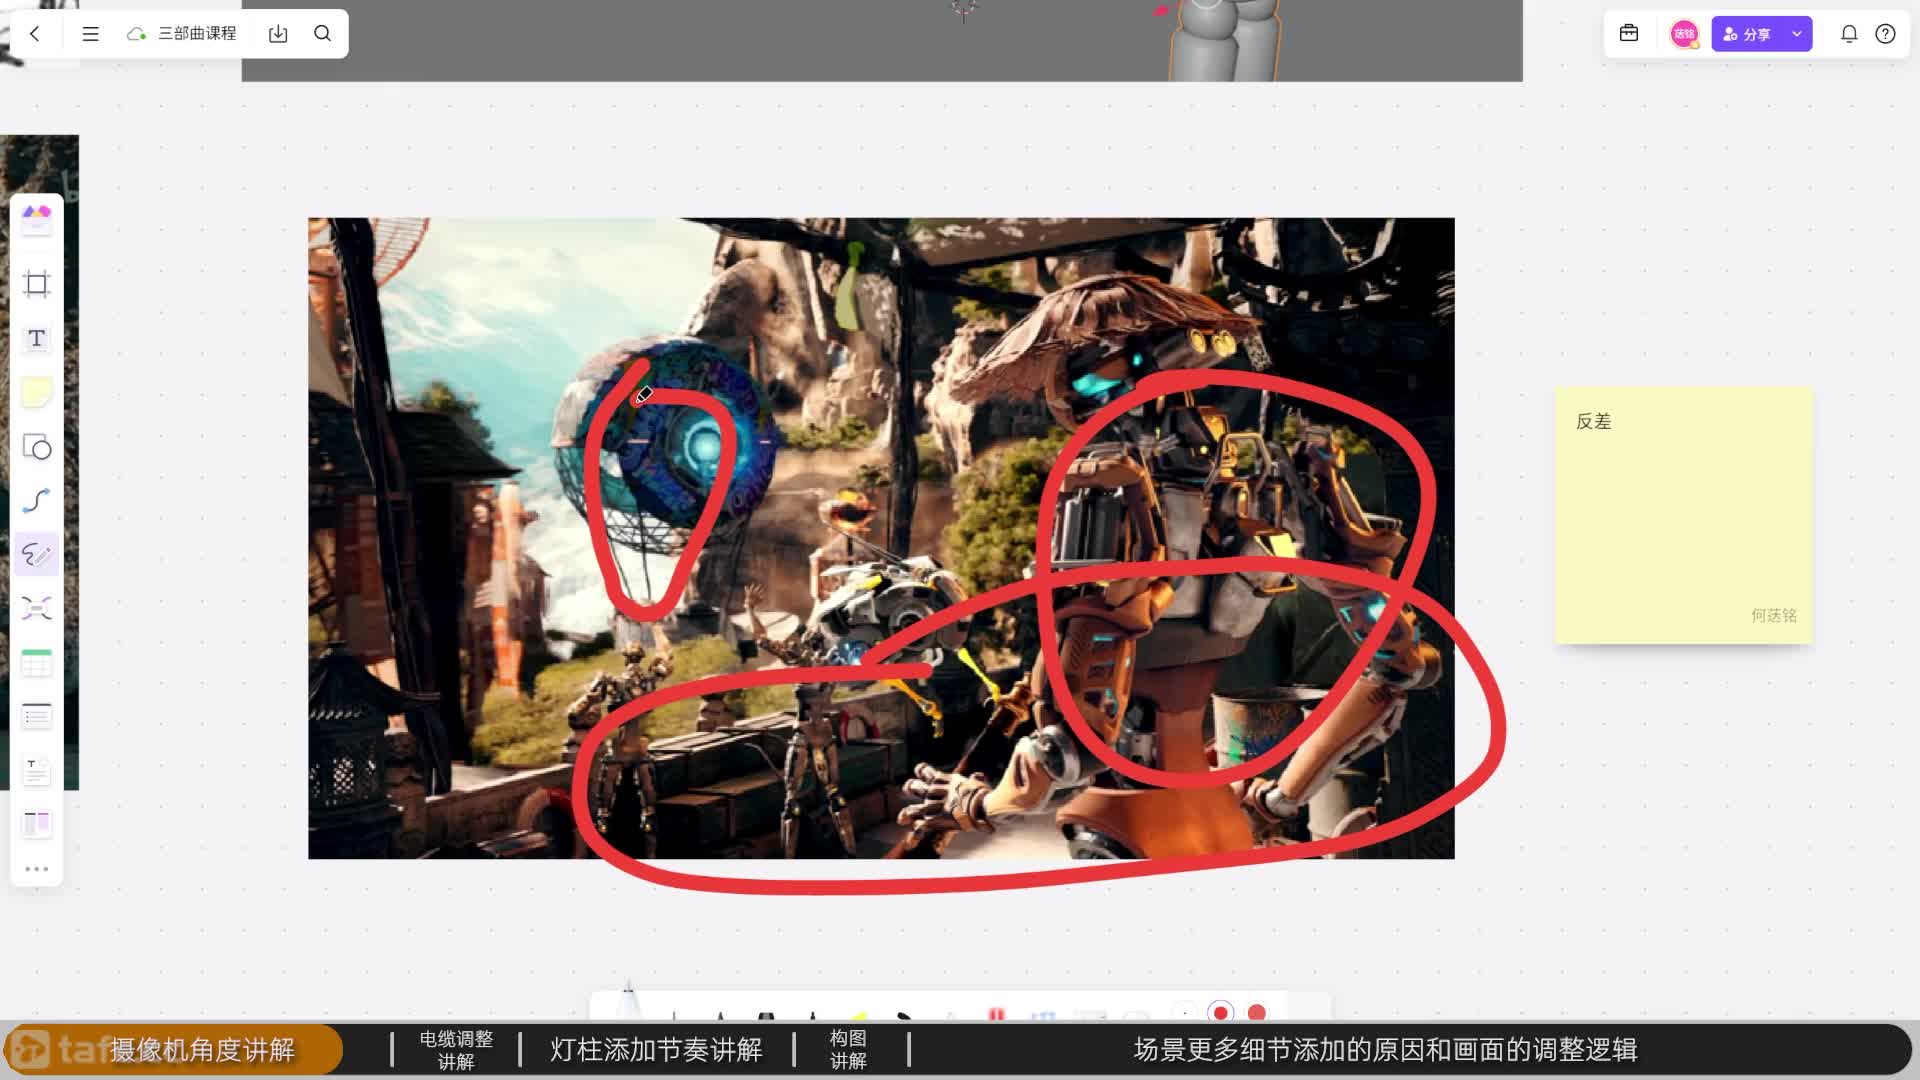Open notifications bell icon
This screenshot has width=1920, height=1080.
tap(1849, 34)
